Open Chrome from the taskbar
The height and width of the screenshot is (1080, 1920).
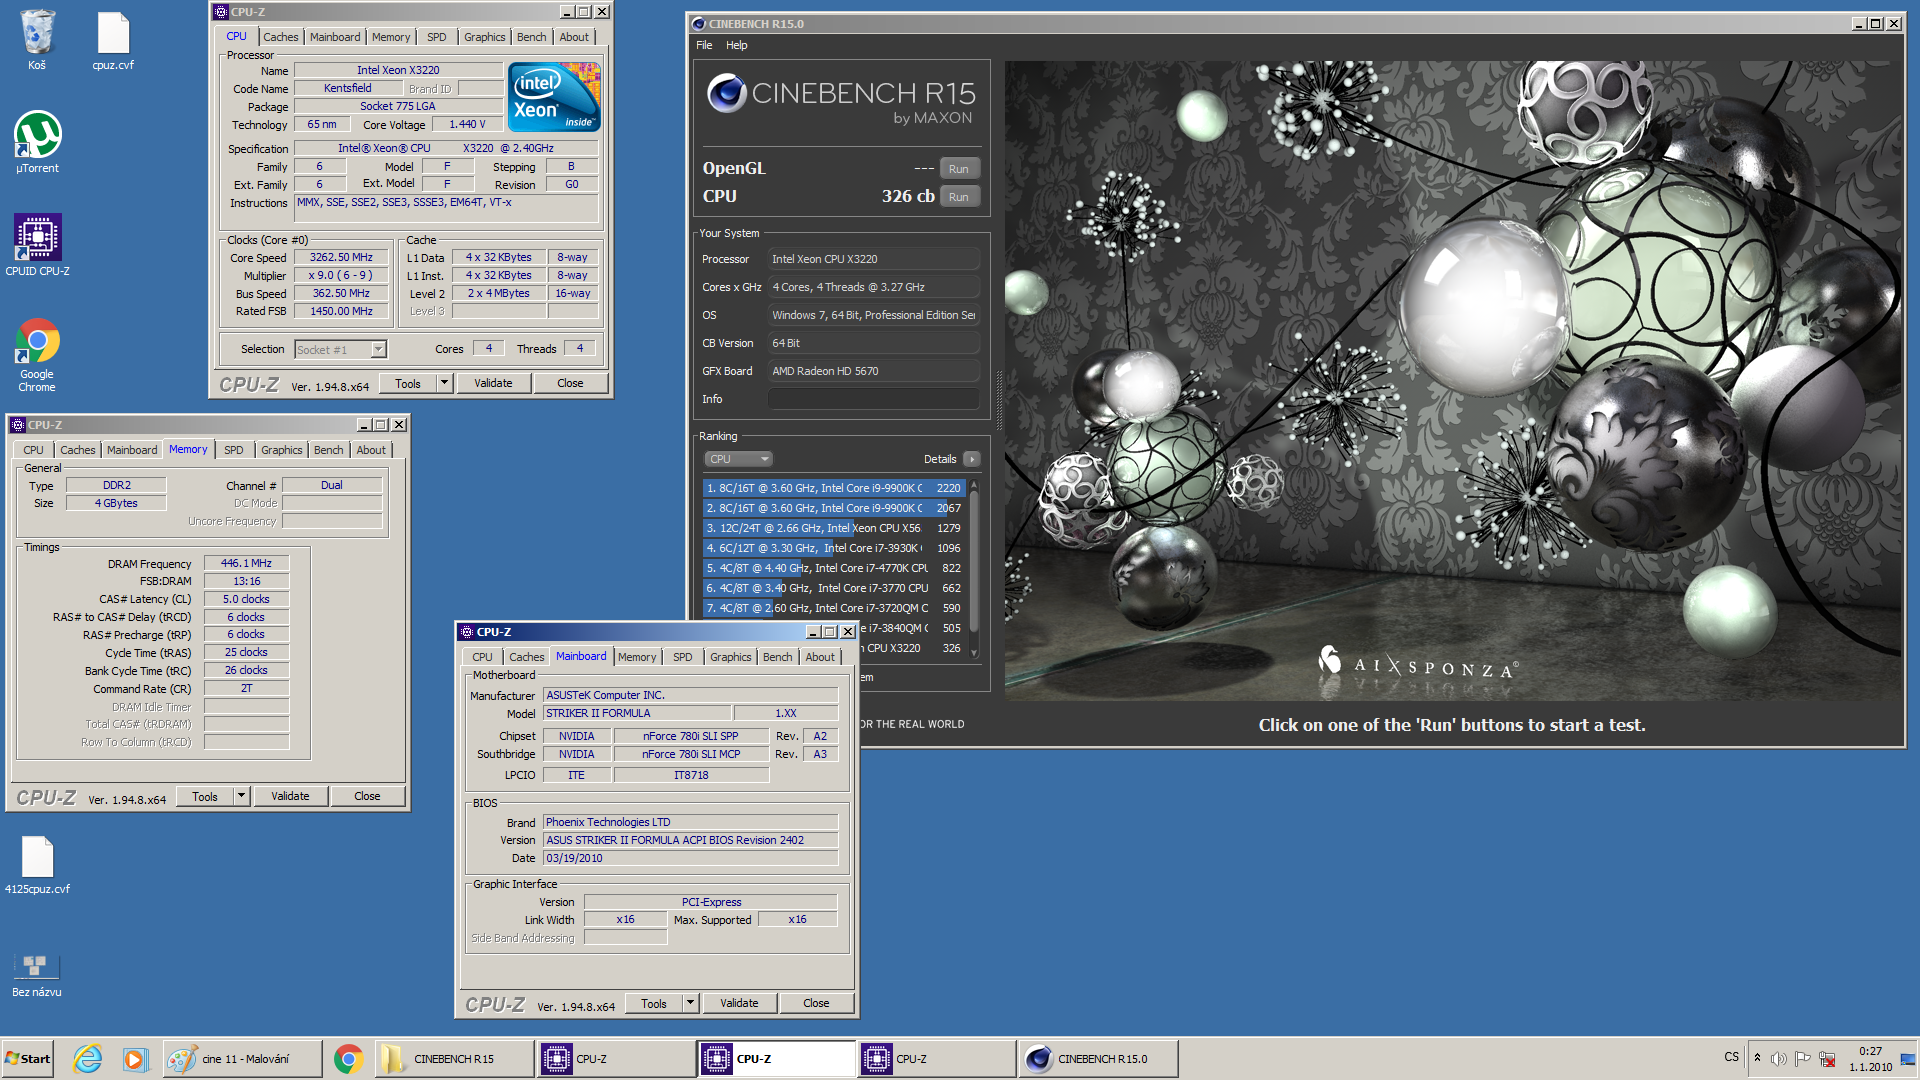click(x=348, y=1059)
